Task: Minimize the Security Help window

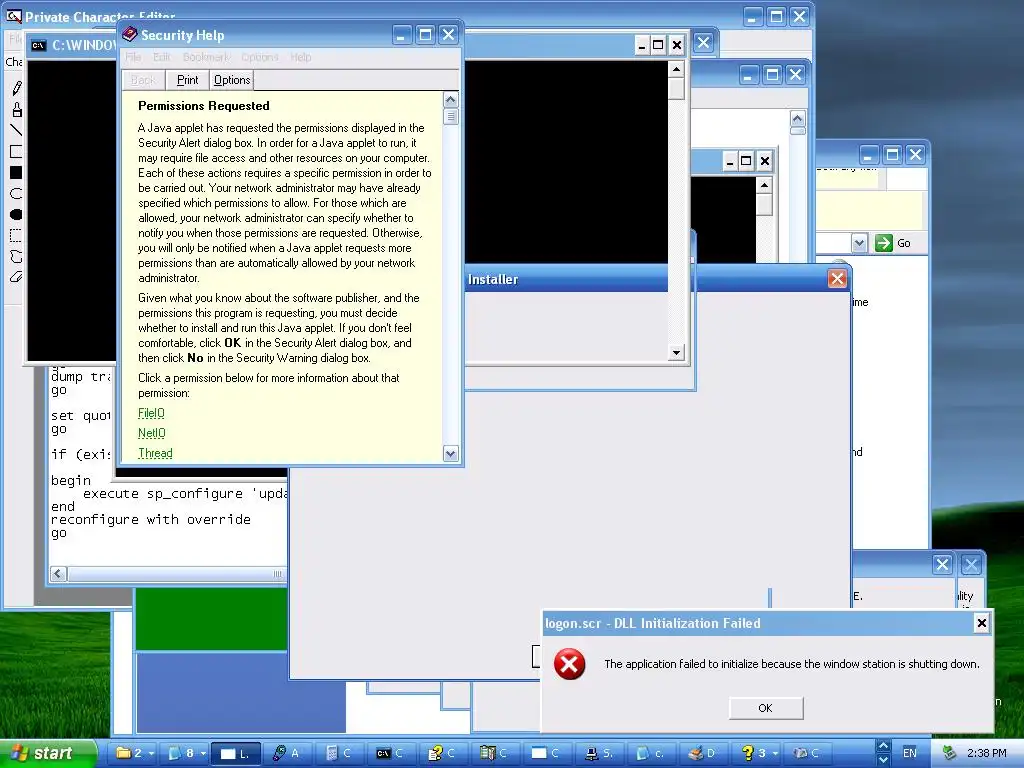Action: coord(401,35)
